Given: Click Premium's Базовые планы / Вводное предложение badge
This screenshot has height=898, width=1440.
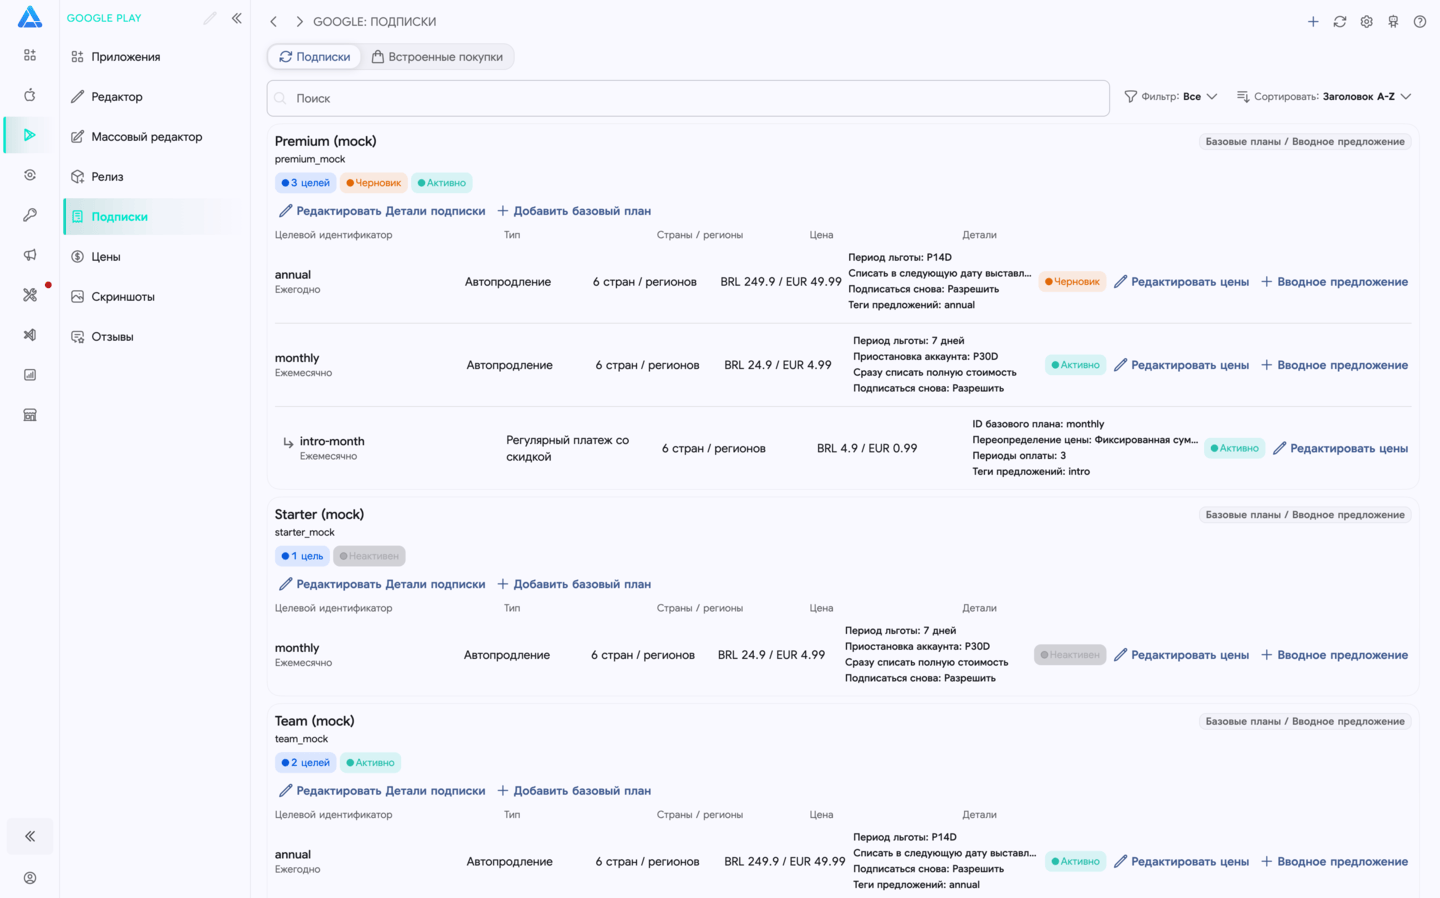Looking at the screenshot, I should pos(1305,142).
